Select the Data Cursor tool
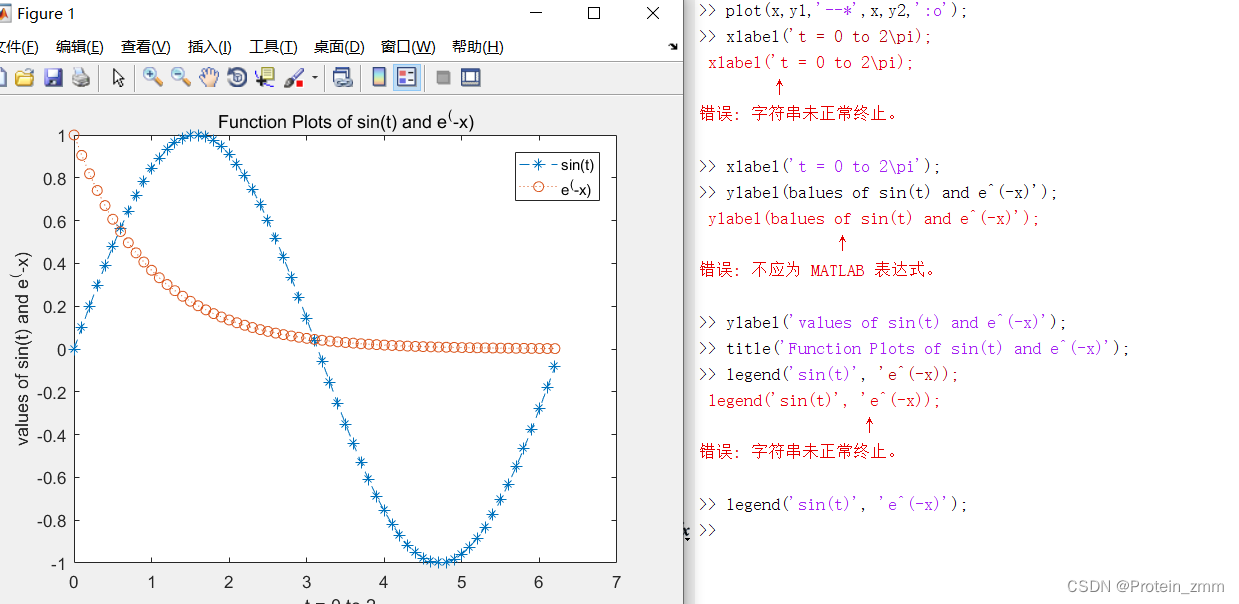 (264, 77)
